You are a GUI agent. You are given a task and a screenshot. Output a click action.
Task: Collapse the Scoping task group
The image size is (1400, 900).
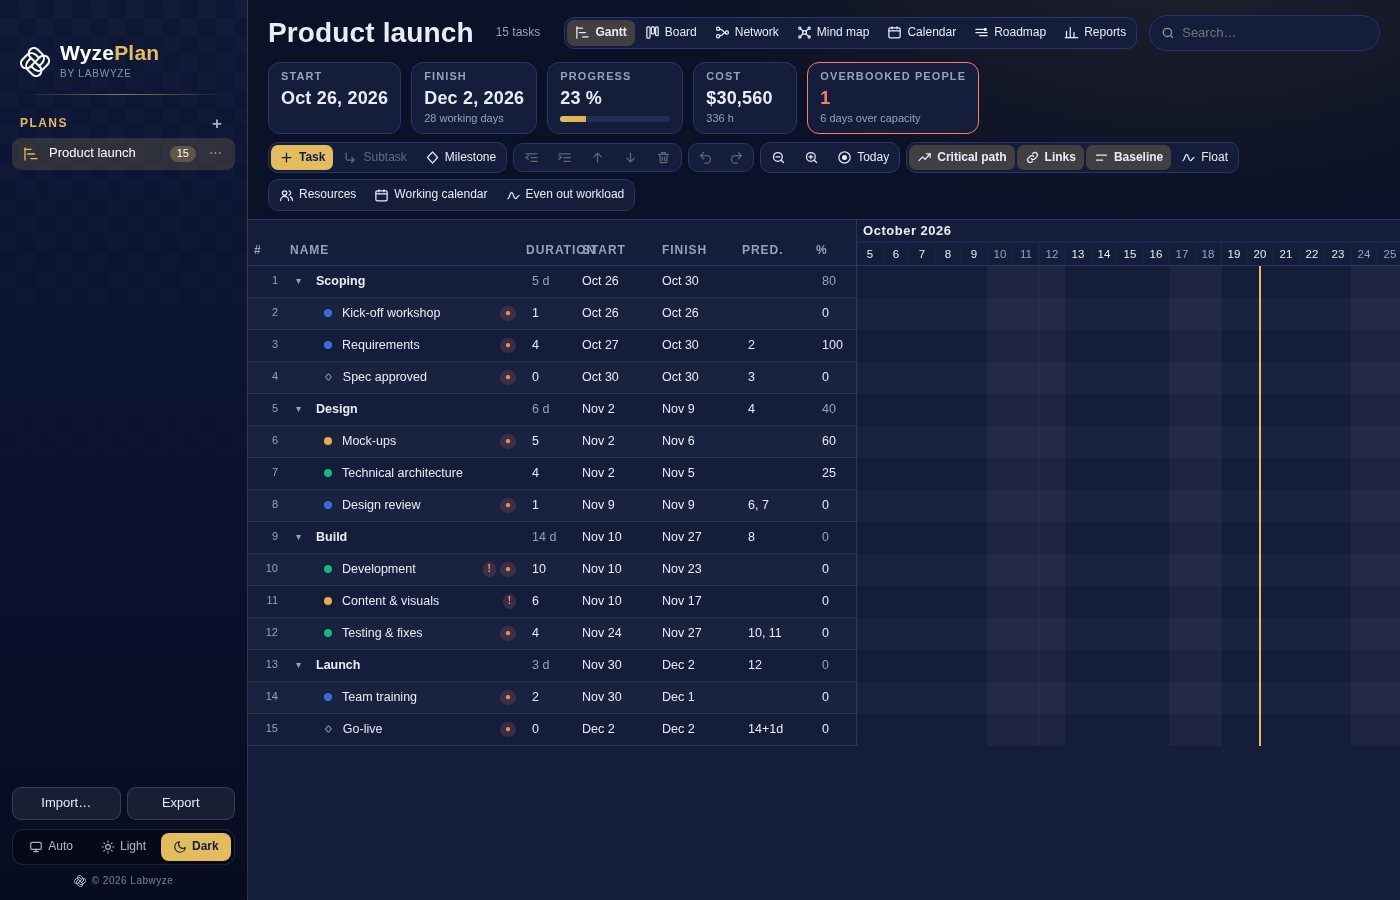(x=298, y=281)
